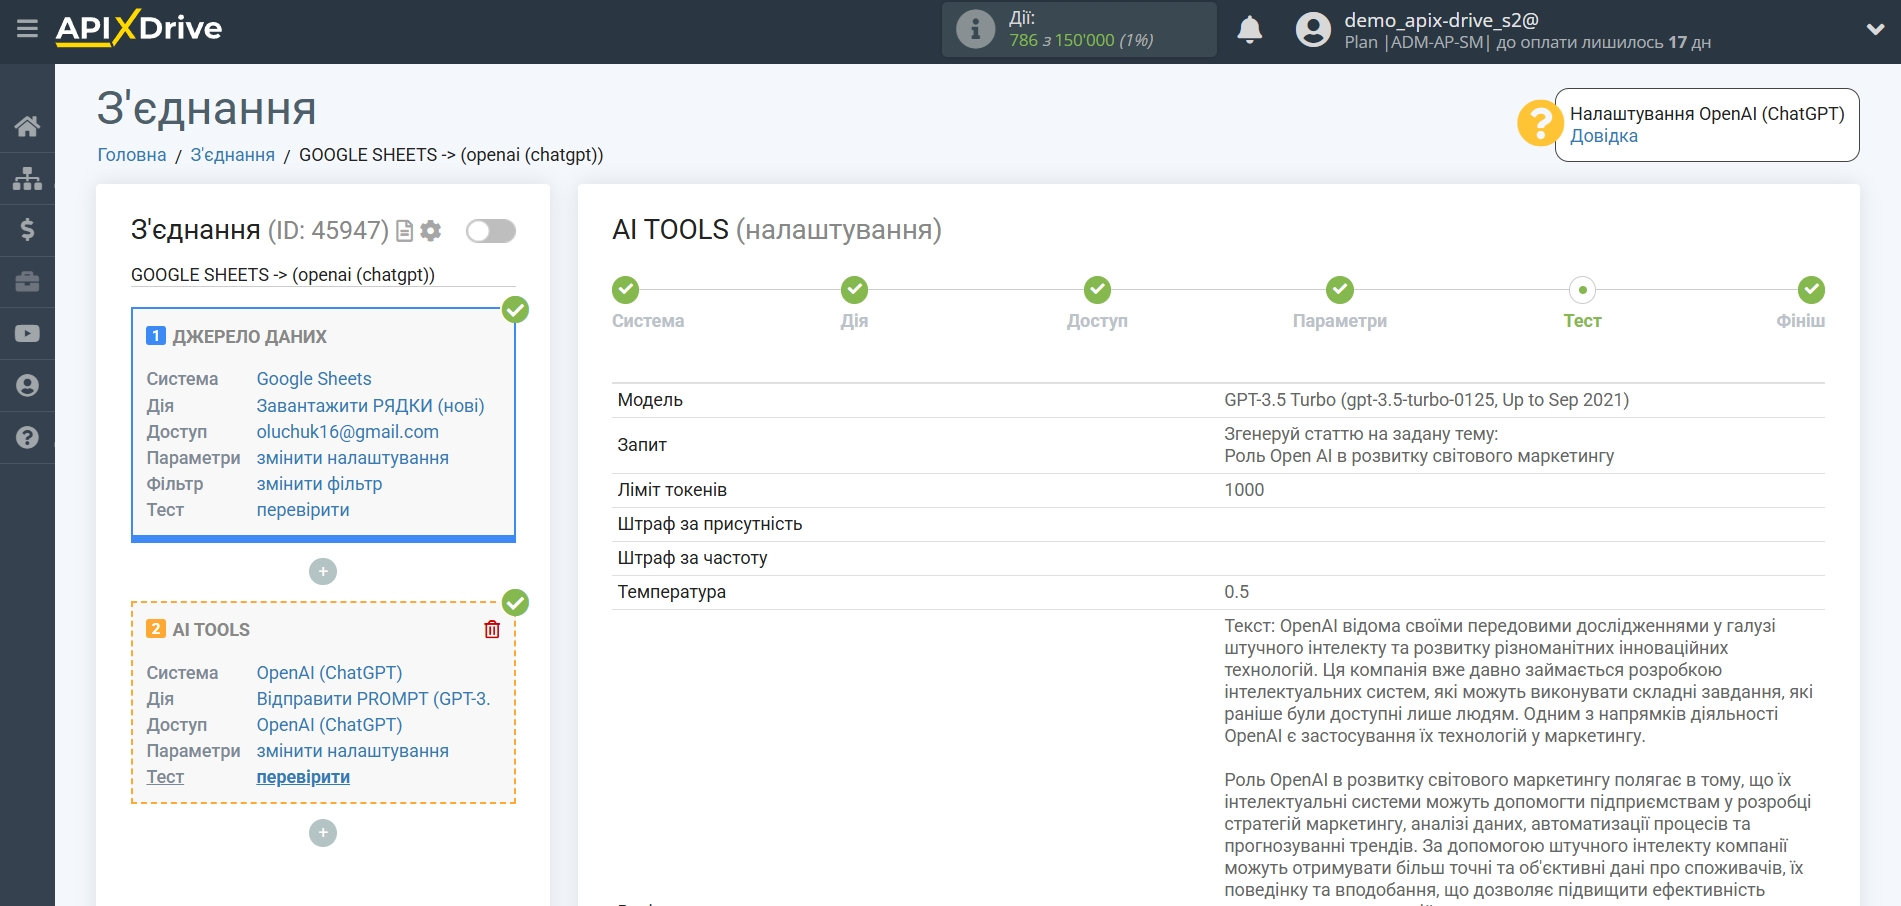The height and width of the screenshot is (906, 1901).
Task: Open the notifications bell
Action: pyautogui.click(x=1249, y=29)
